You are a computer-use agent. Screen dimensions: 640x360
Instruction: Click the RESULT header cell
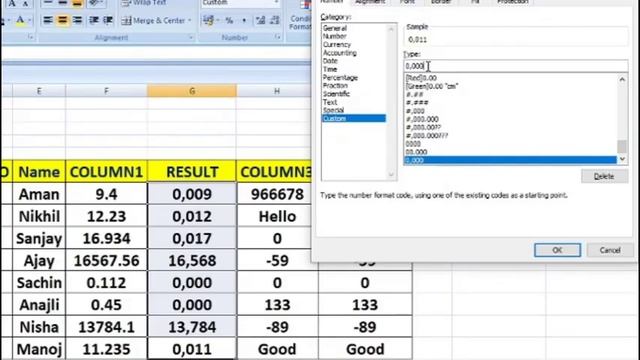pos(192,172)
